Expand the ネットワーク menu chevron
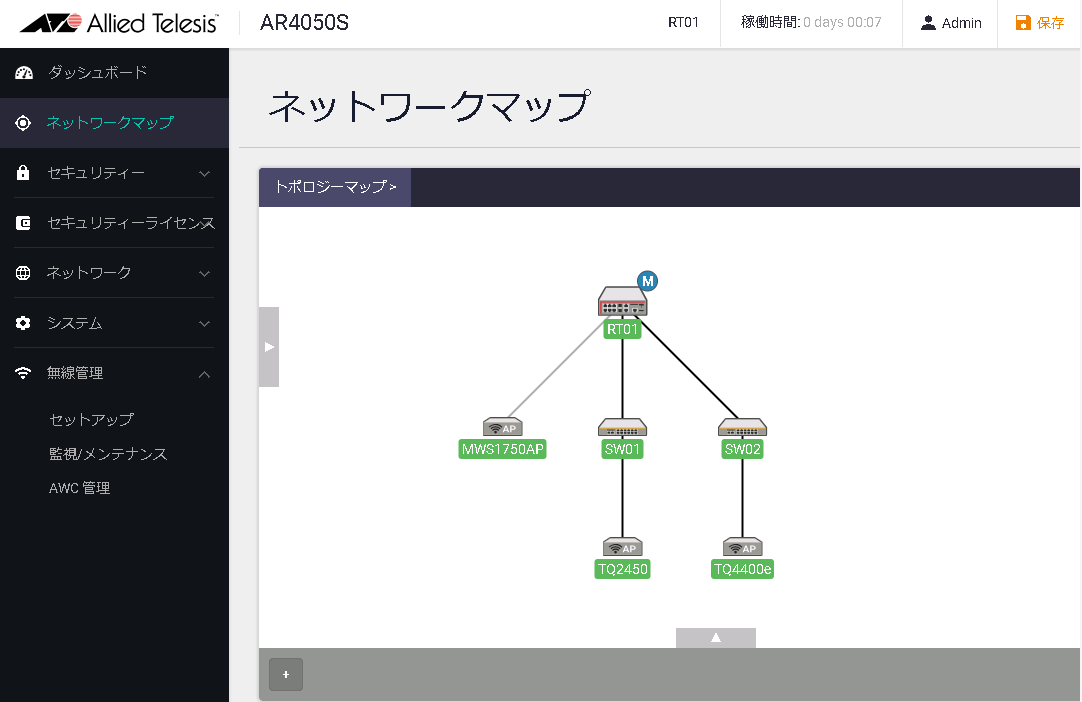This screenshot has width=1082, height=702. click(204, 273)
